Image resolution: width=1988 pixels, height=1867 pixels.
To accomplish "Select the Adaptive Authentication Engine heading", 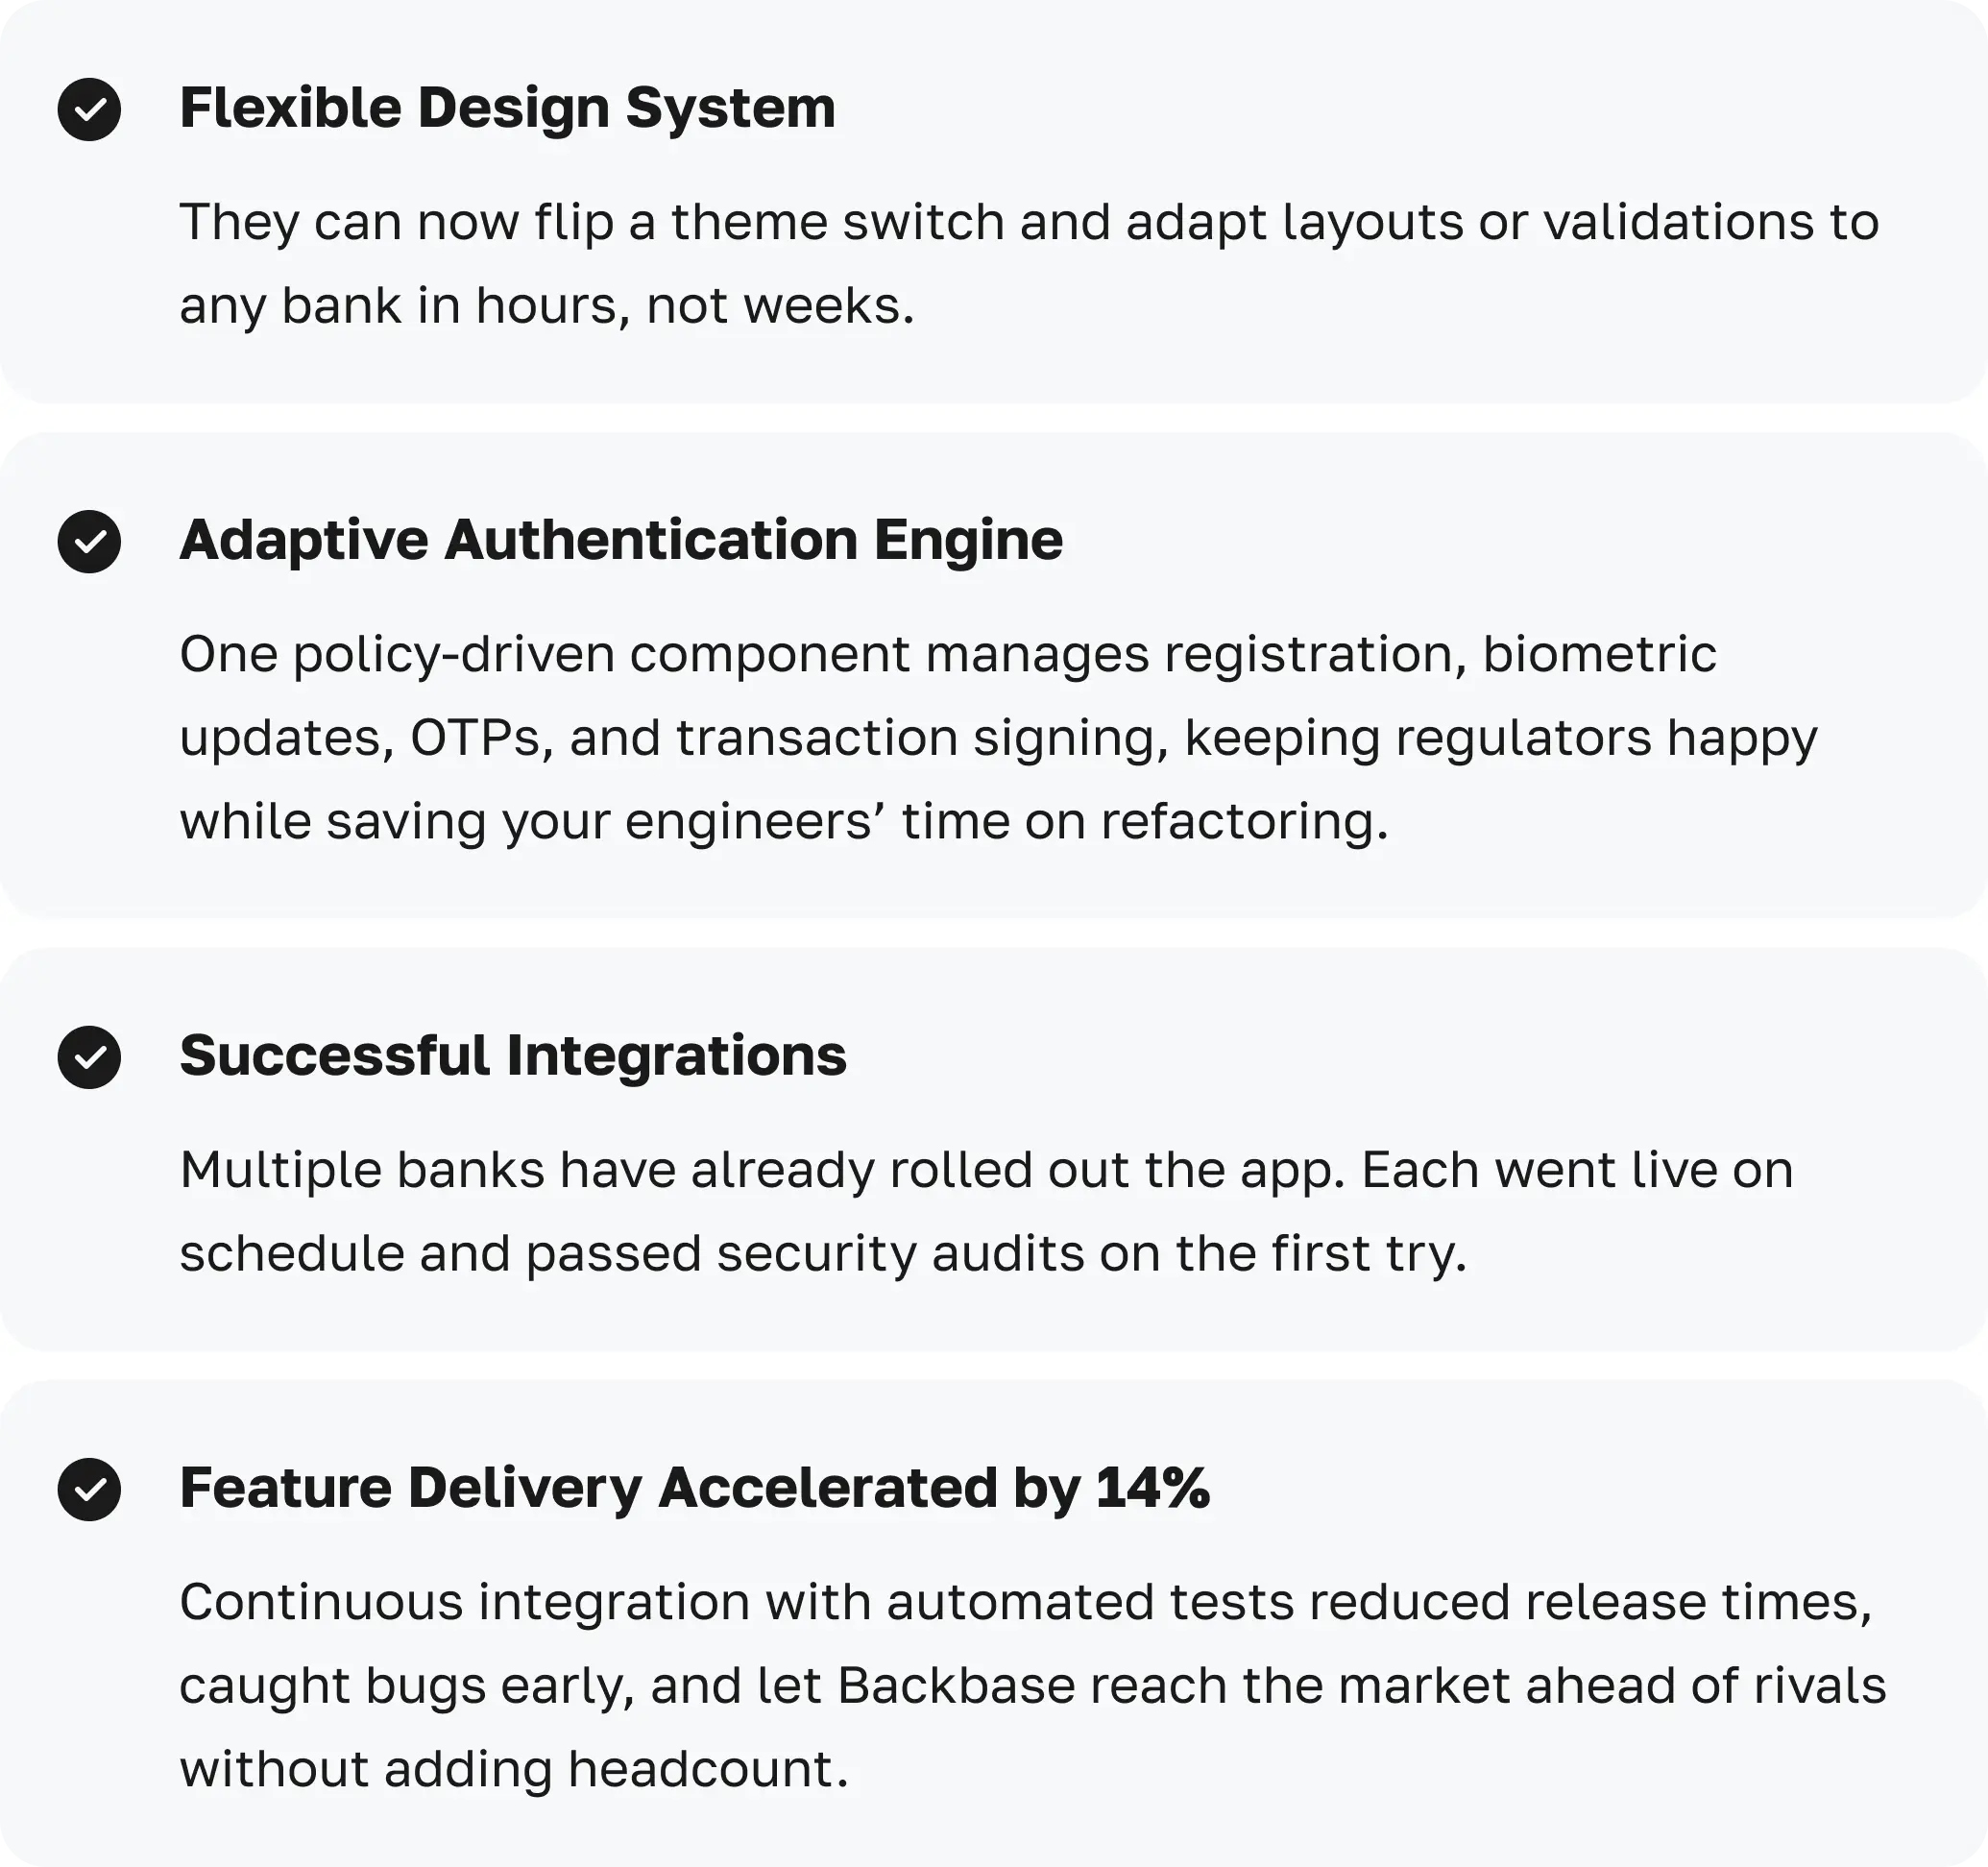I will point(620,540).
